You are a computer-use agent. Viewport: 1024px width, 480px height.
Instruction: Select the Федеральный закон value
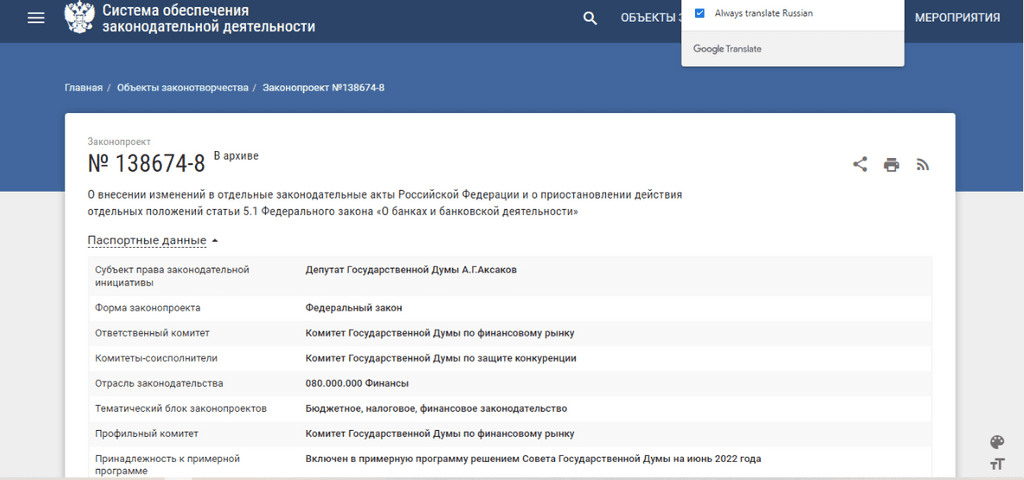coord(353,308)
